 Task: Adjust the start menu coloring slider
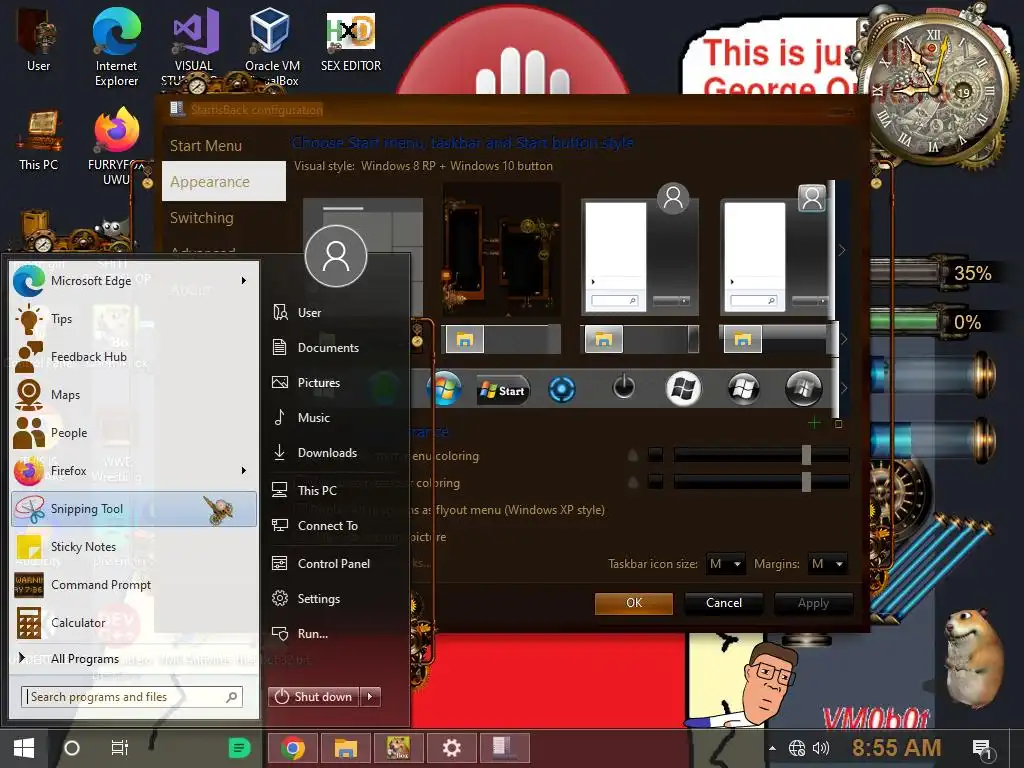pyautogui.click(x=761, y=455)
